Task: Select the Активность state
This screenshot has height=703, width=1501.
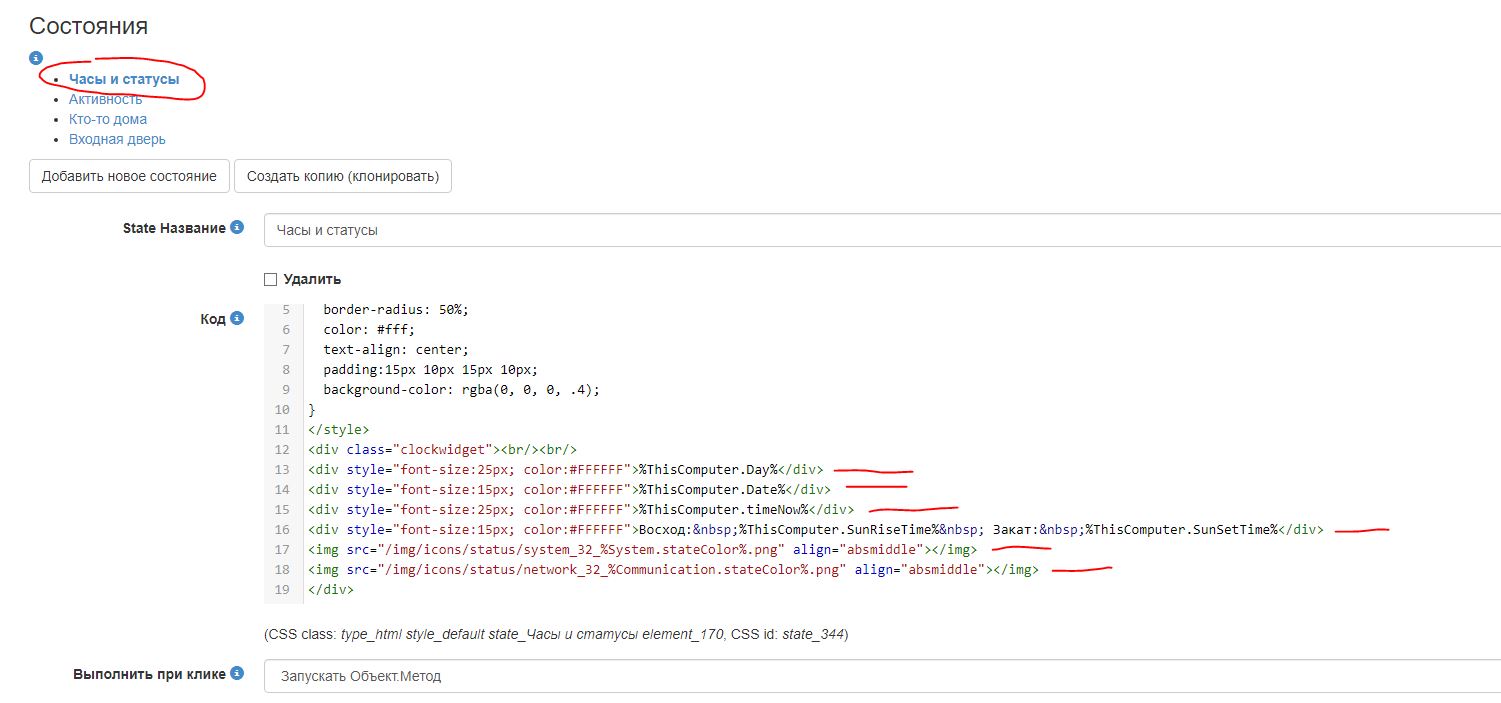Action: coord(105,99)
